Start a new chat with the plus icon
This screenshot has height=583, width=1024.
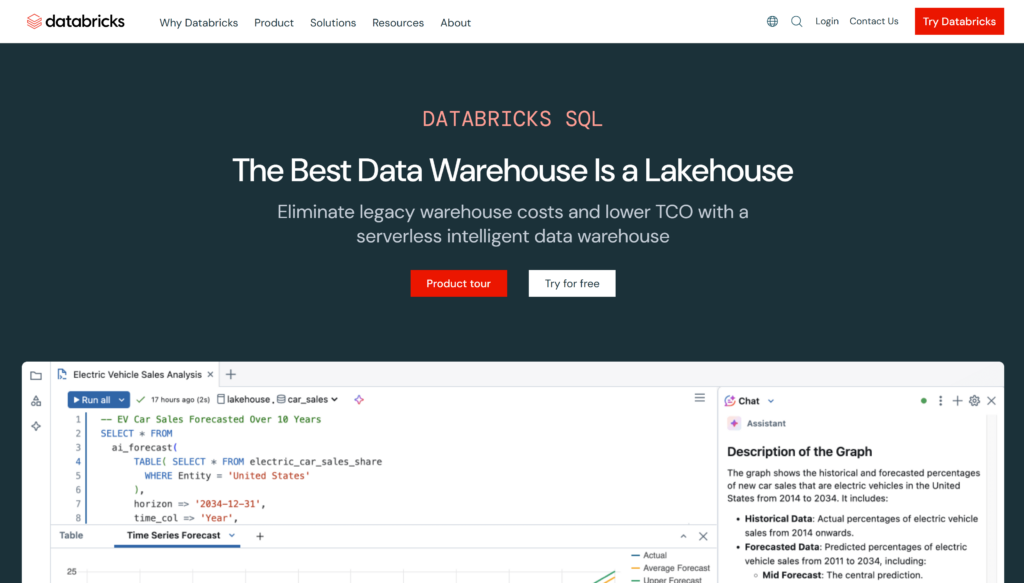tap(956, 400)
